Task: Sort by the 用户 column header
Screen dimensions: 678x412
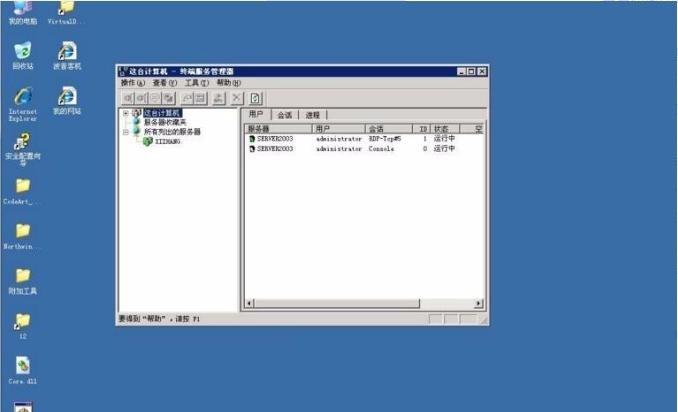Action: 339,129
